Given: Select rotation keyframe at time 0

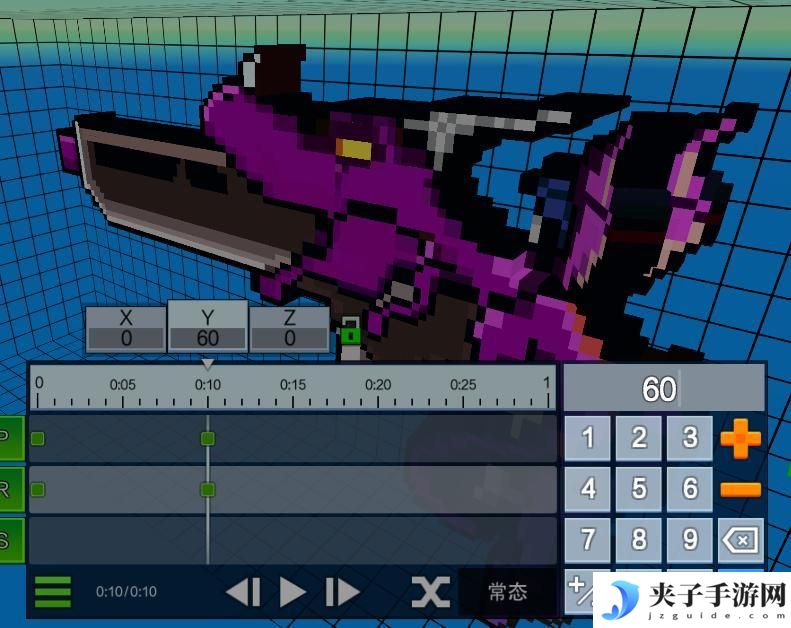Looking at the screenshot, I should 38,489.
